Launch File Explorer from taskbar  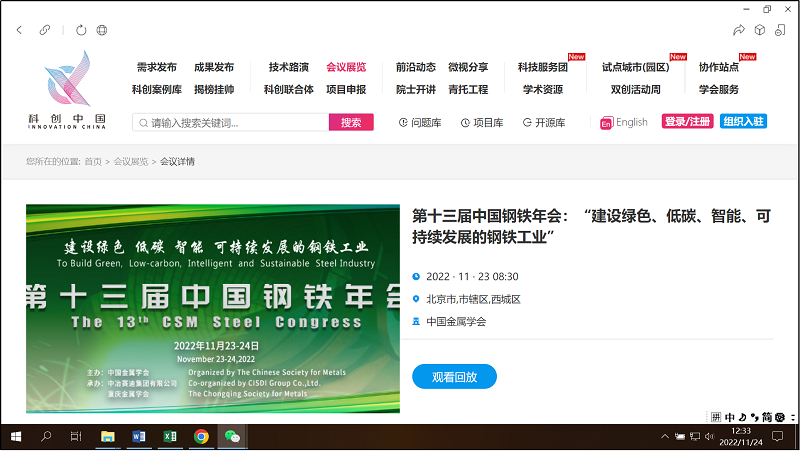[x=108, y=437]
